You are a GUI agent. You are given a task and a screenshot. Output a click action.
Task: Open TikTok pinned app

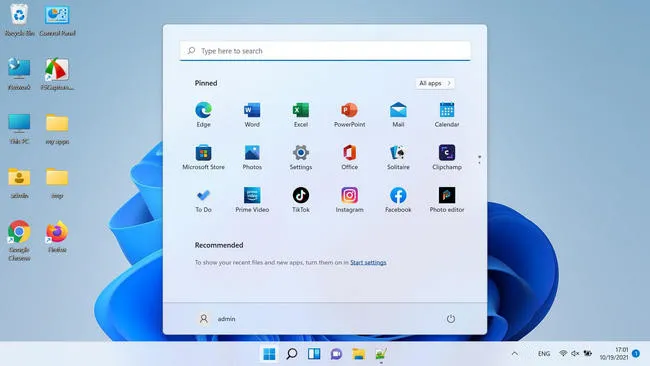[x=301, y=200]
